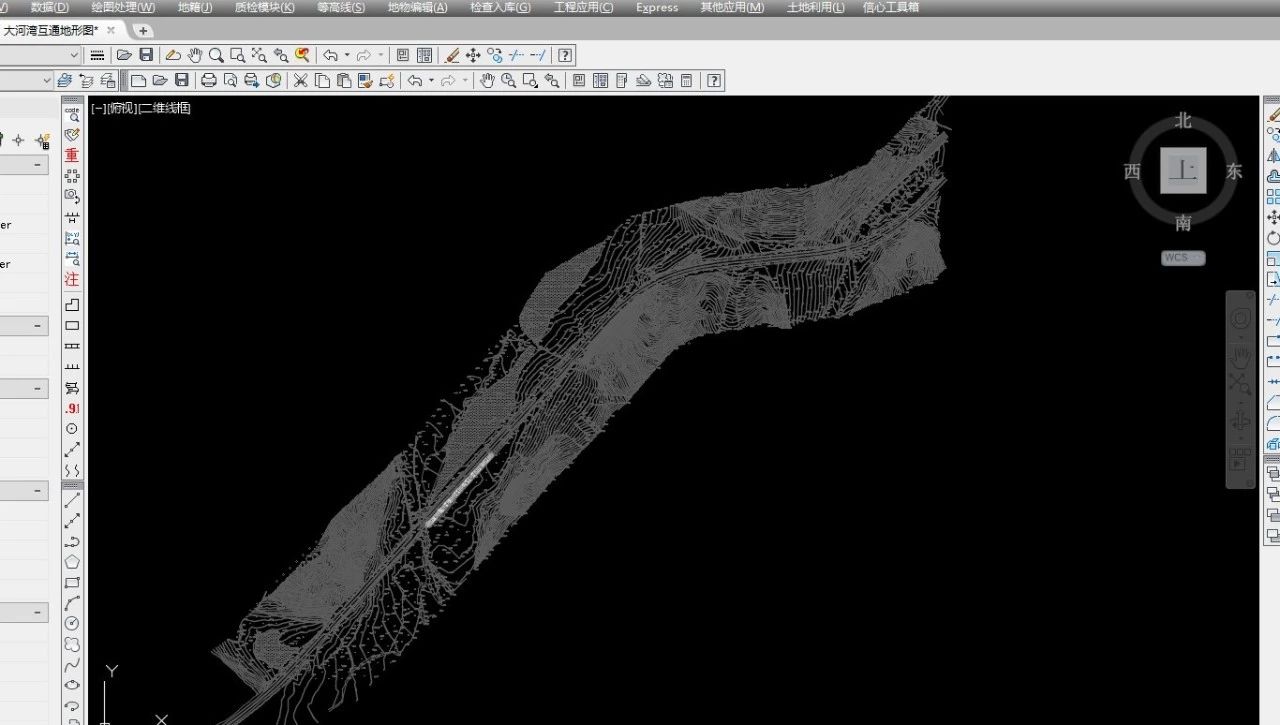Click the new drawing icon in second toolbar

coord(138,80)
